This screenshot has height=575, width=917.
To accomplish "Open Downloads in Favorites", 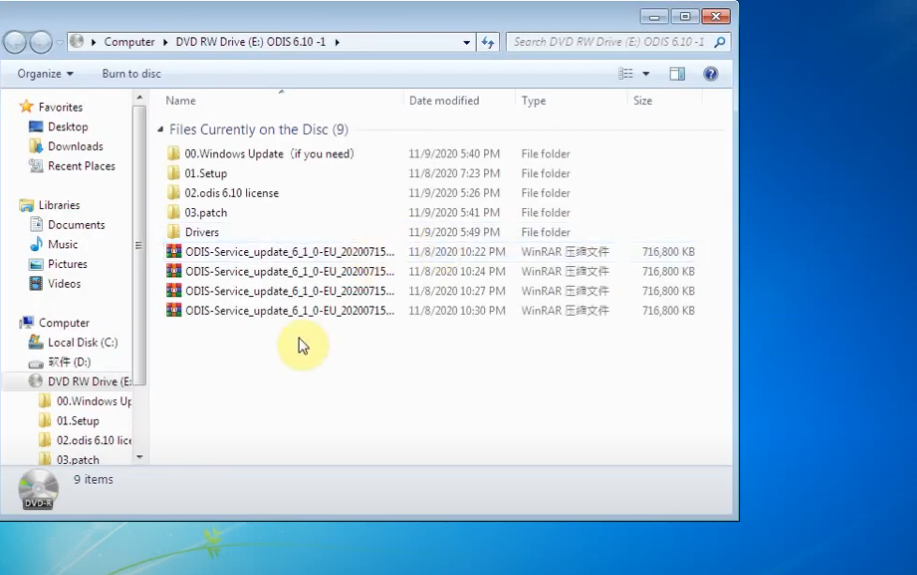I will 75,146.
